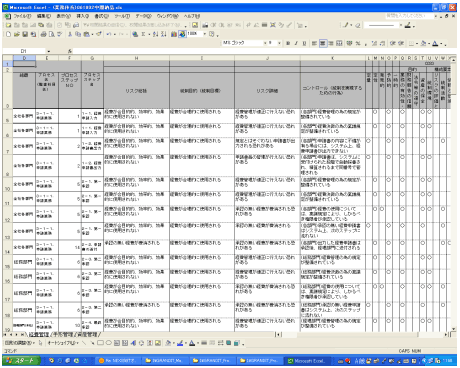The height and width of the screenshot is (368, 460).
Task: Click the Print icon in the toolbar
Action: tap(43, 34)
